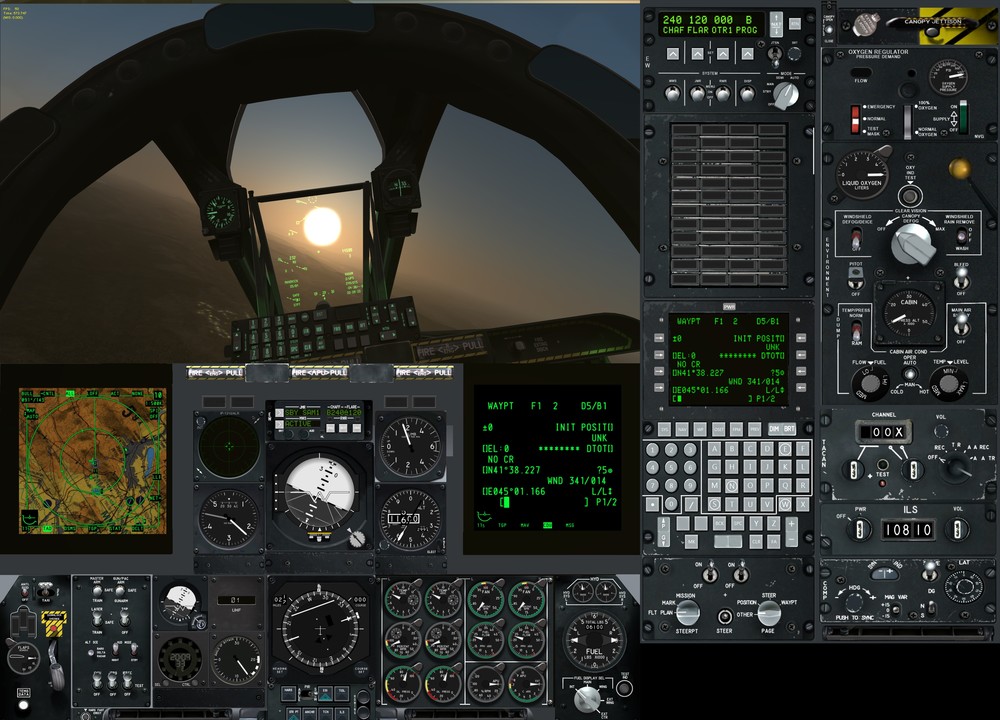1000x720 pixels.
Task: Hit the CLR key on the CDU
Action: pyautogui.click(x=756, y=541)
